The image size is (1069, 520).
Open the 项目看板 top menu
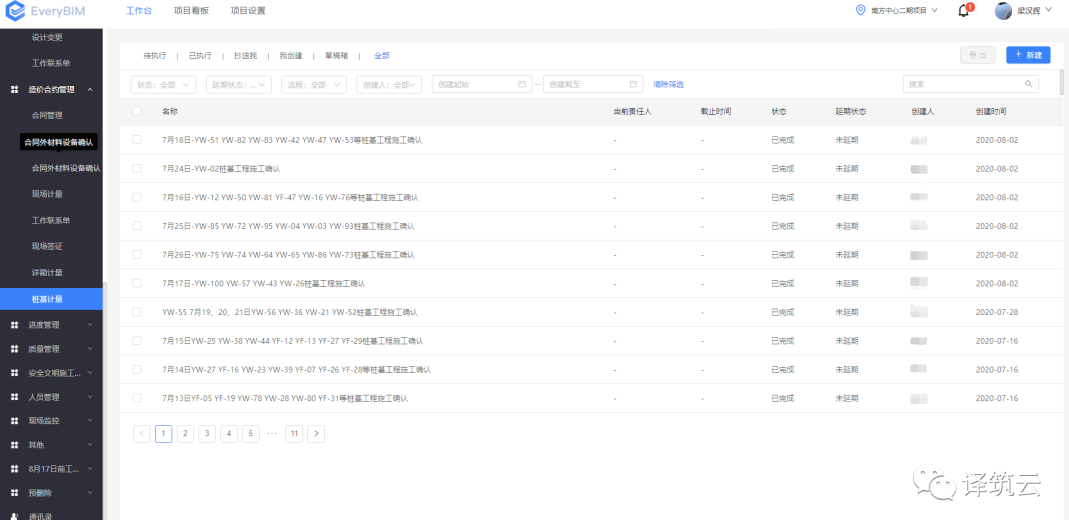pyautogui.click(x=191, y=11)
